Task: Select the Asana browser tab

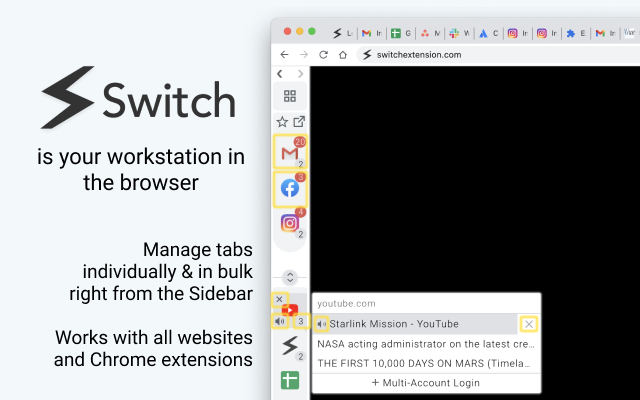Action: (x=430, y=33)
